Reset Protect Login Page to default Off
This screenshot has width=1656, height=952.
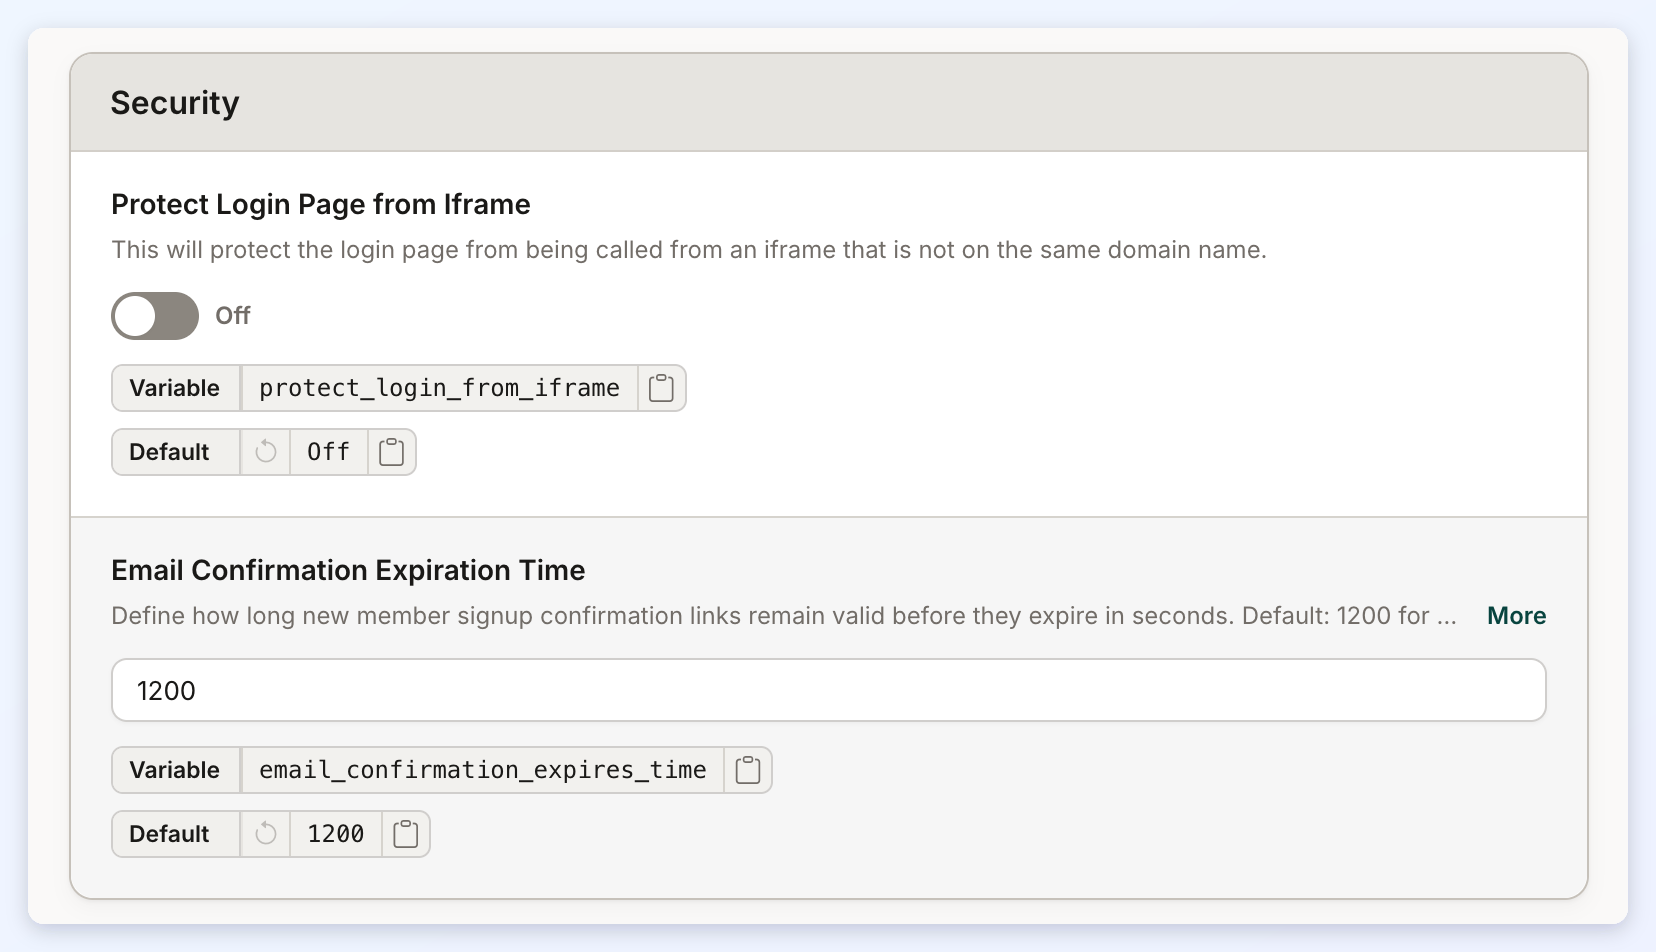pos(265,452)
